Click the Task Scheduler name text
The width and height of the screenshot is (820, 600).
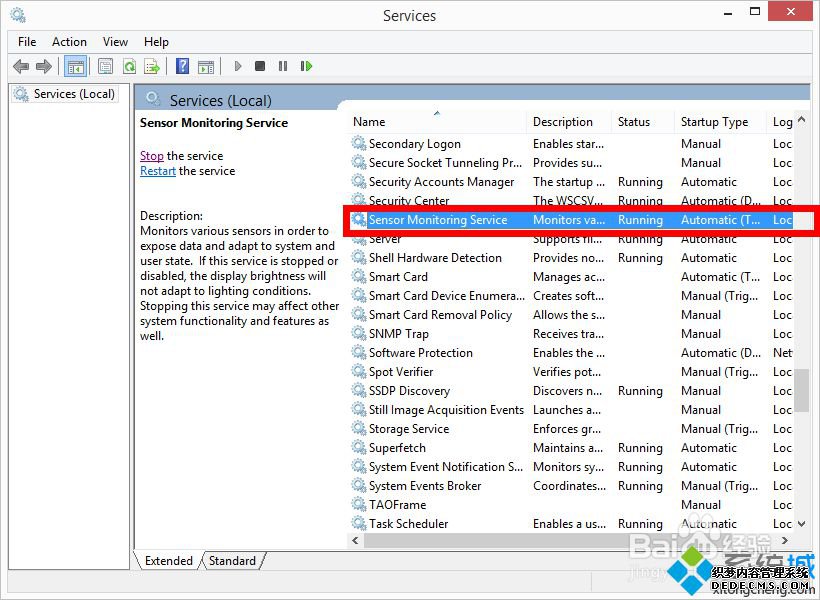tap(408, 524)
